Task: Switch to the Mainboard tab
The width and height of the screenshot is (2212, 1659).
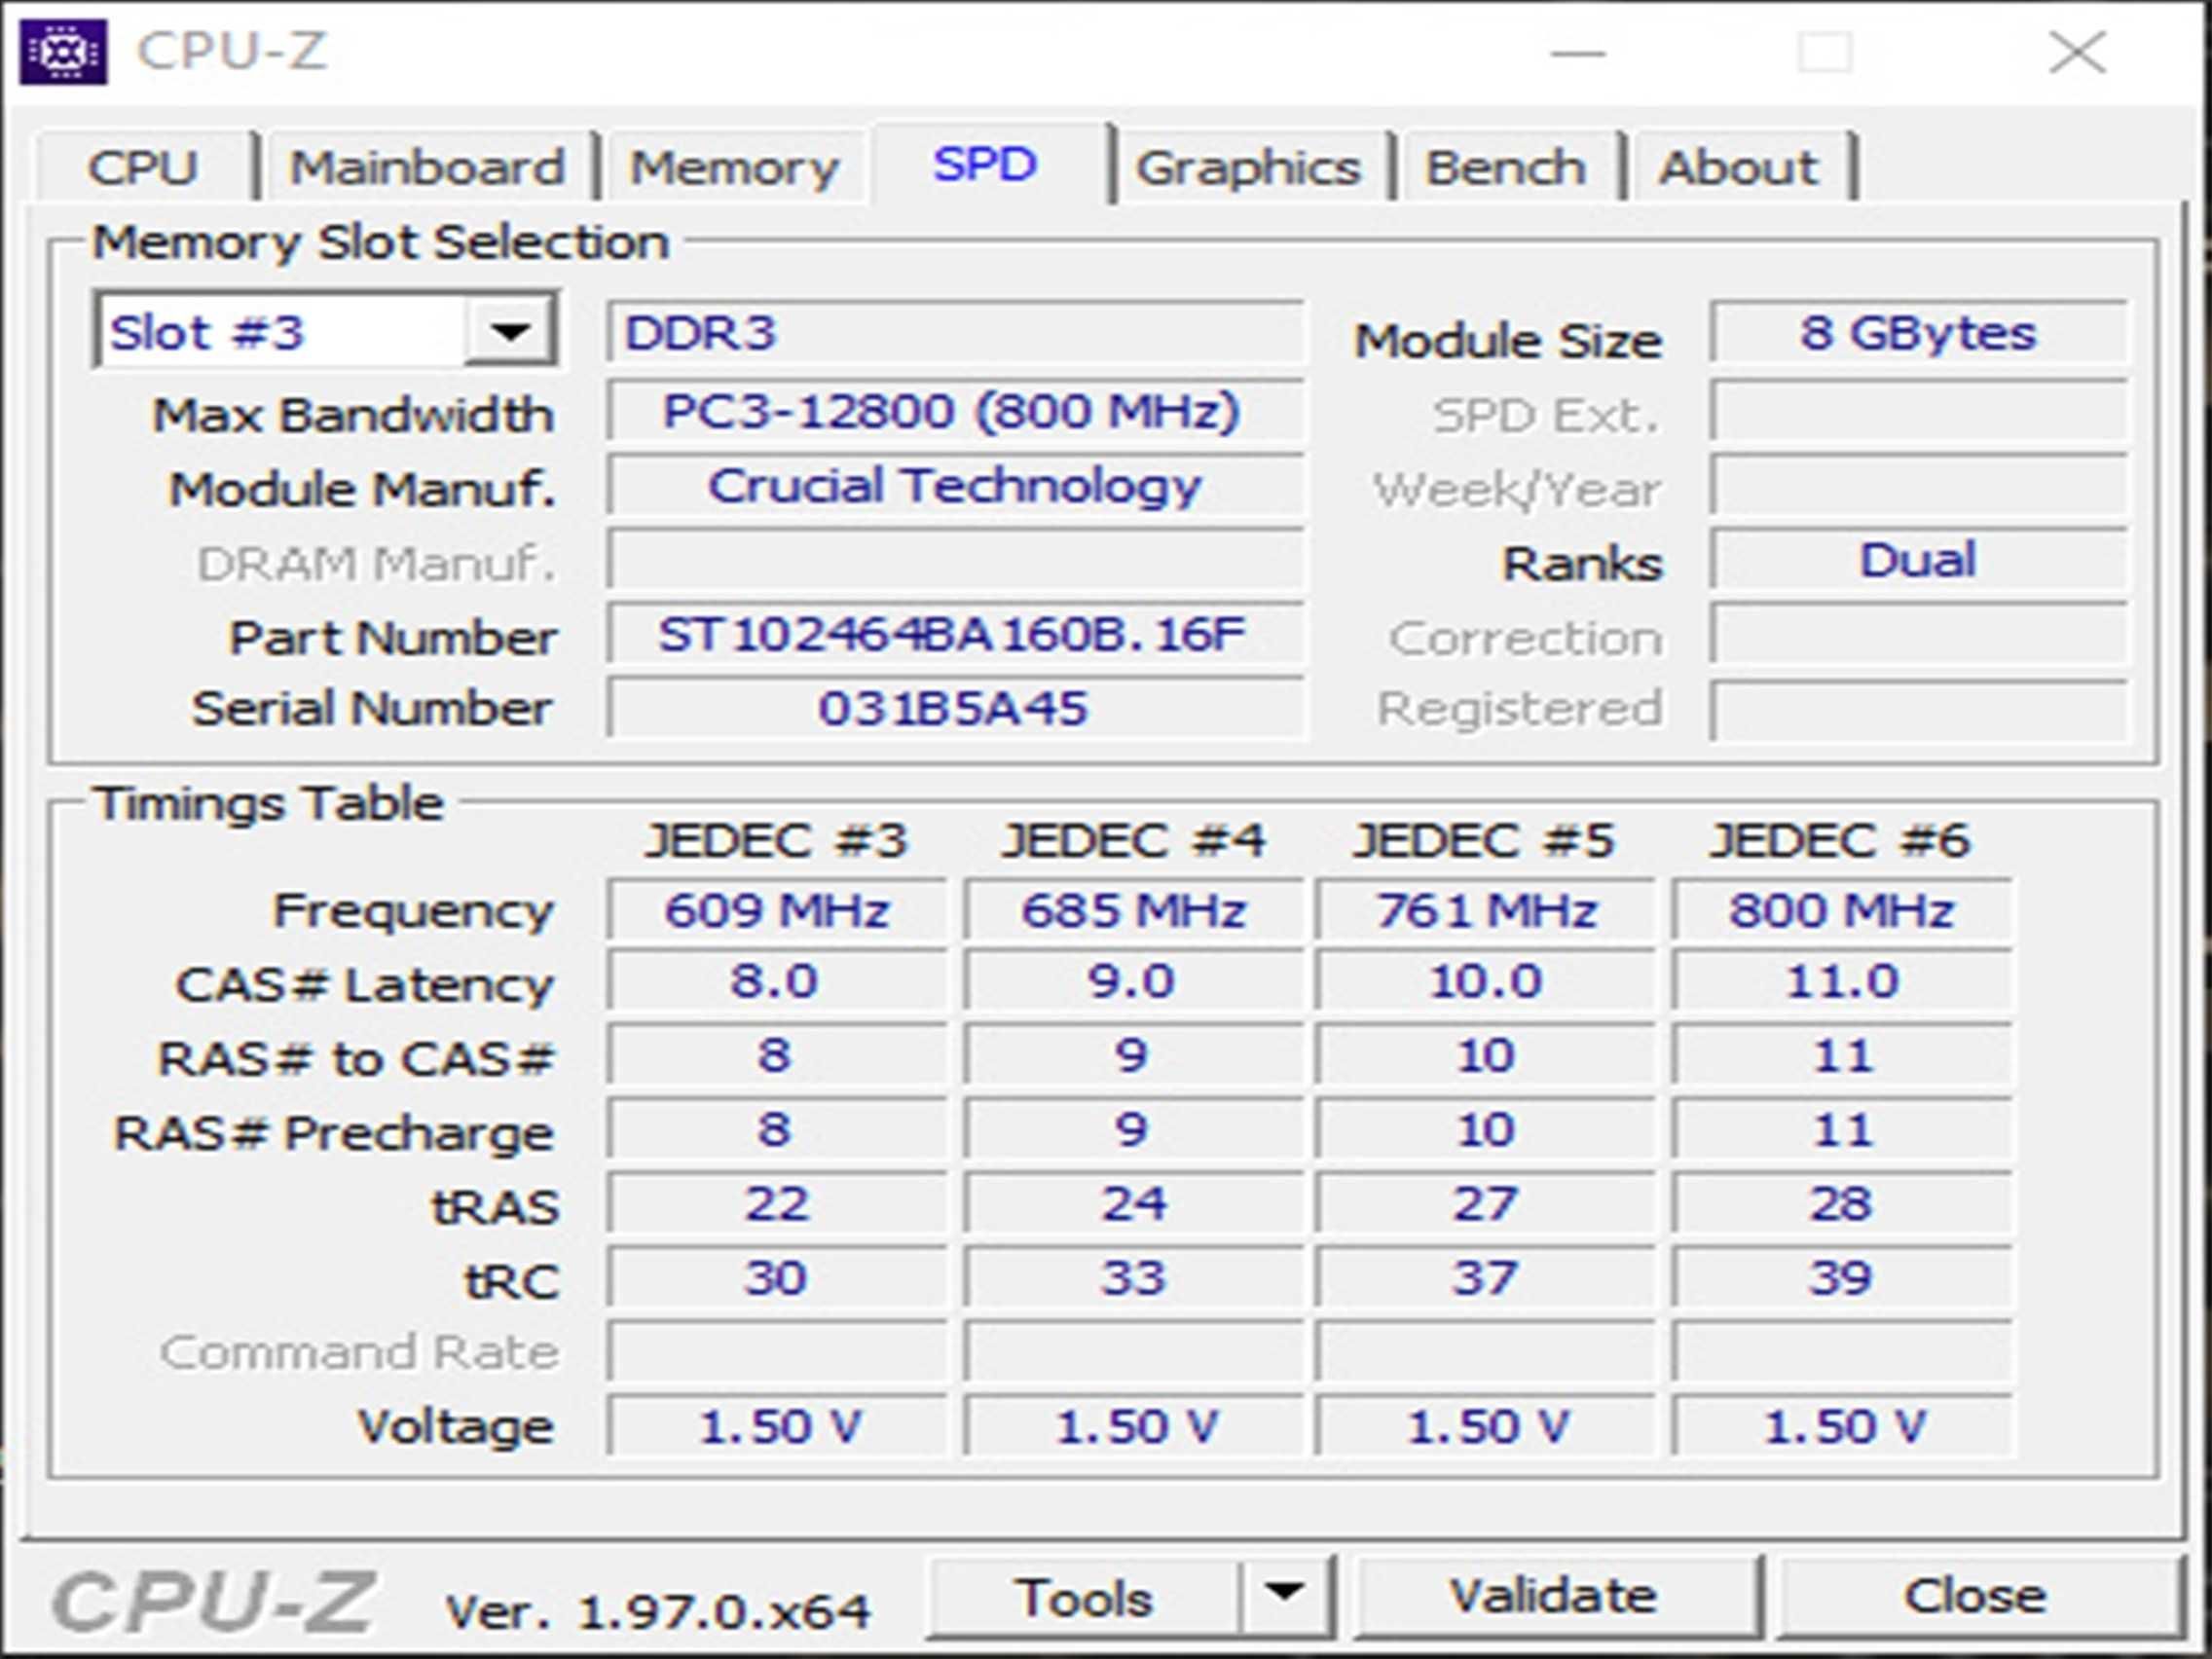Action: point(428,166)
